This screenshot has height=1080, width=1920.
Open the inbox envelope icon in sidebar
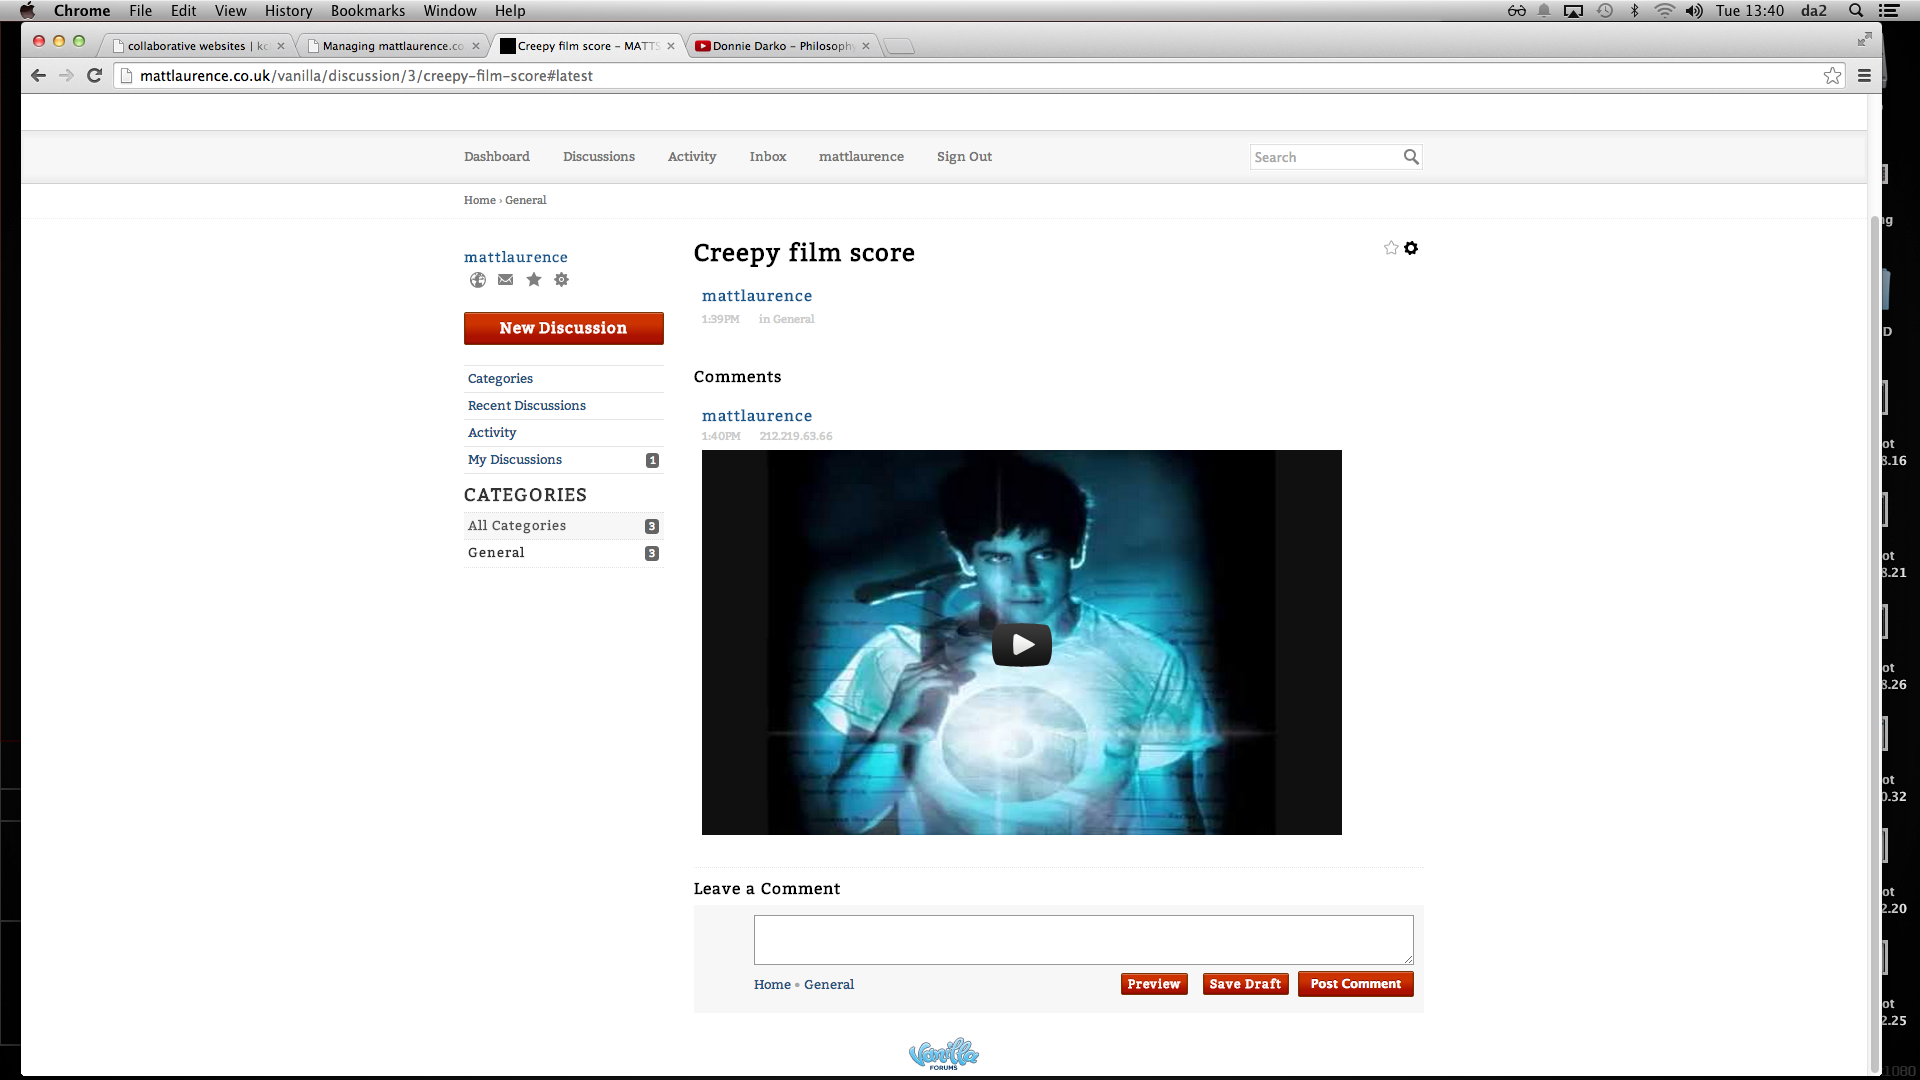point(506,280)
